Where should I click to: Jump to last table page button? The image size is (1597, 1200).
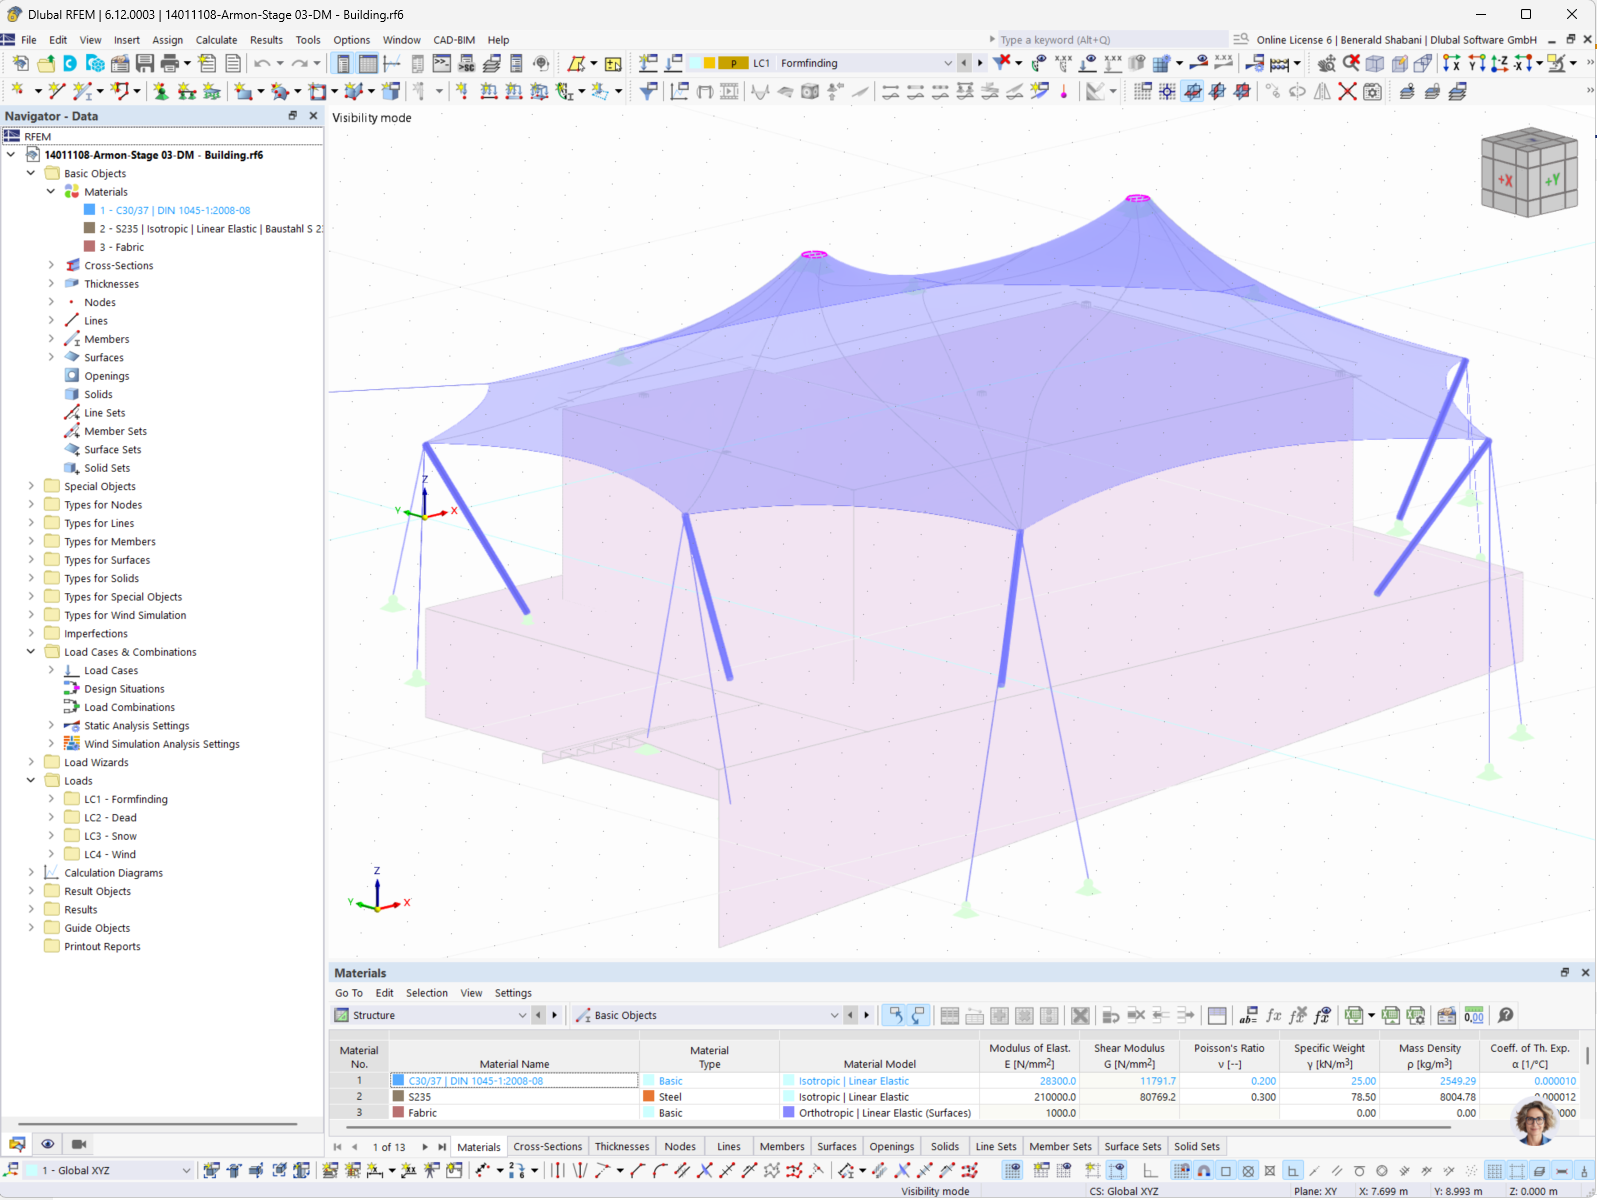tap(442, 1147)
